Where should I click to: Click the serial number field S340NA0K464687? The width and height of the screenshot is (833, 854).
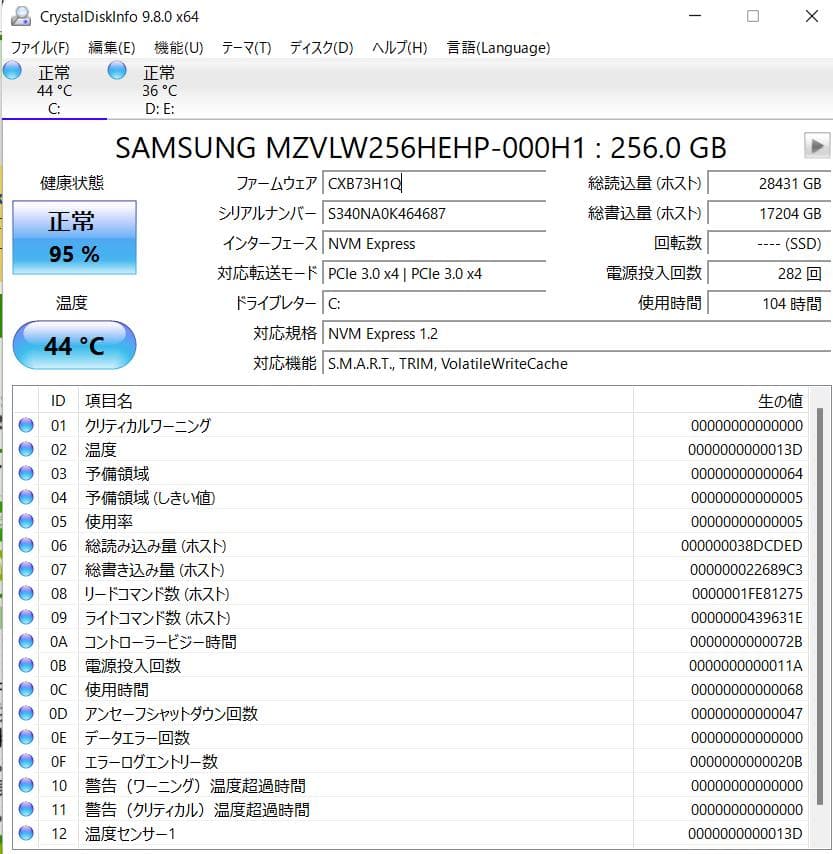[x=434, y=214]
